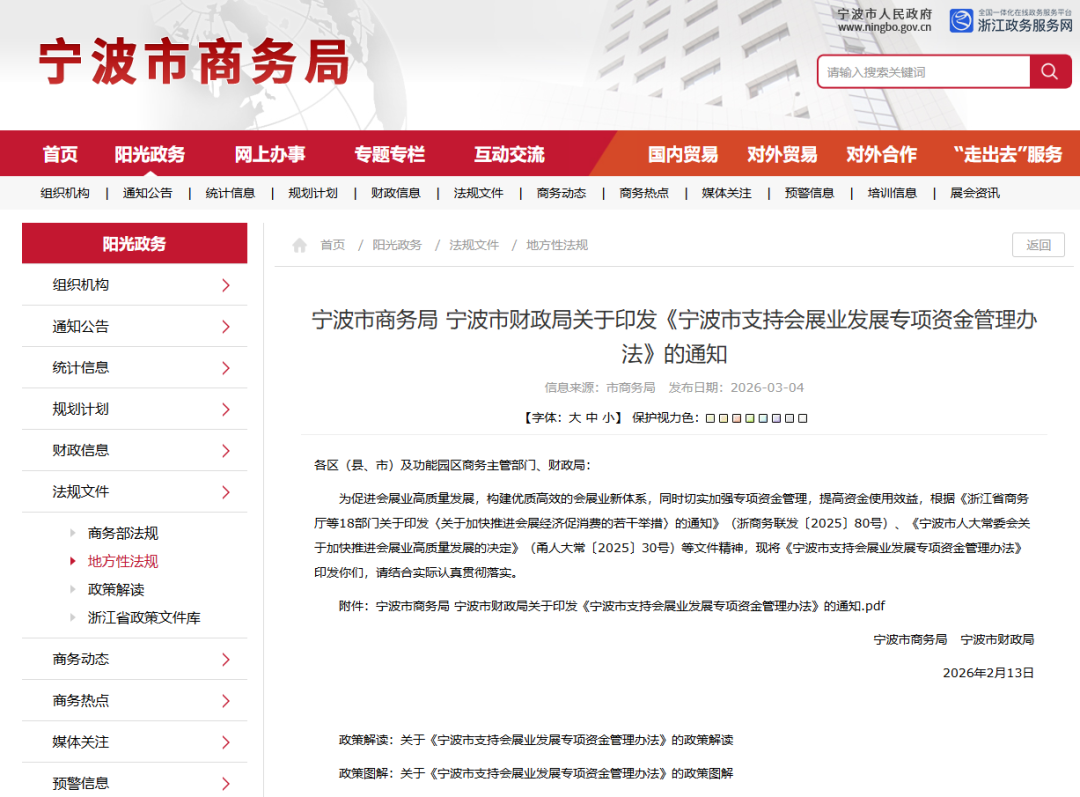Open the 国内贸易 nav item
This screenshot has width=1080, height=797.
683,154
